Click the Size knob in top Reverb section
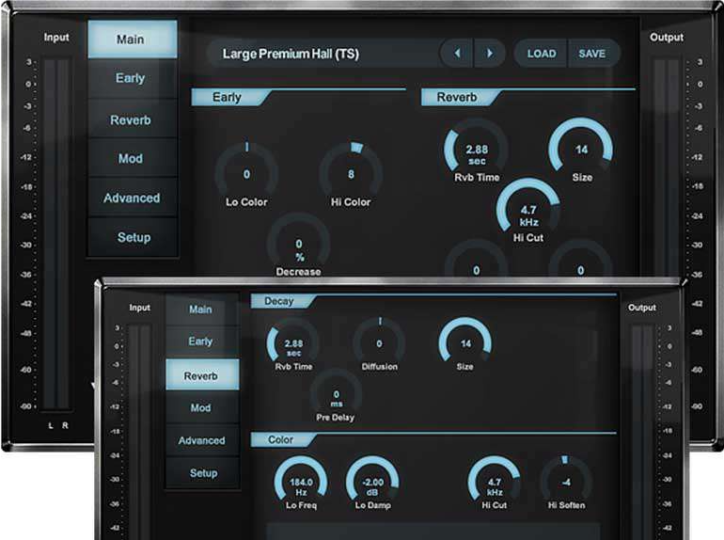This screenshot has height=540, width=724. tap(581, 150)
